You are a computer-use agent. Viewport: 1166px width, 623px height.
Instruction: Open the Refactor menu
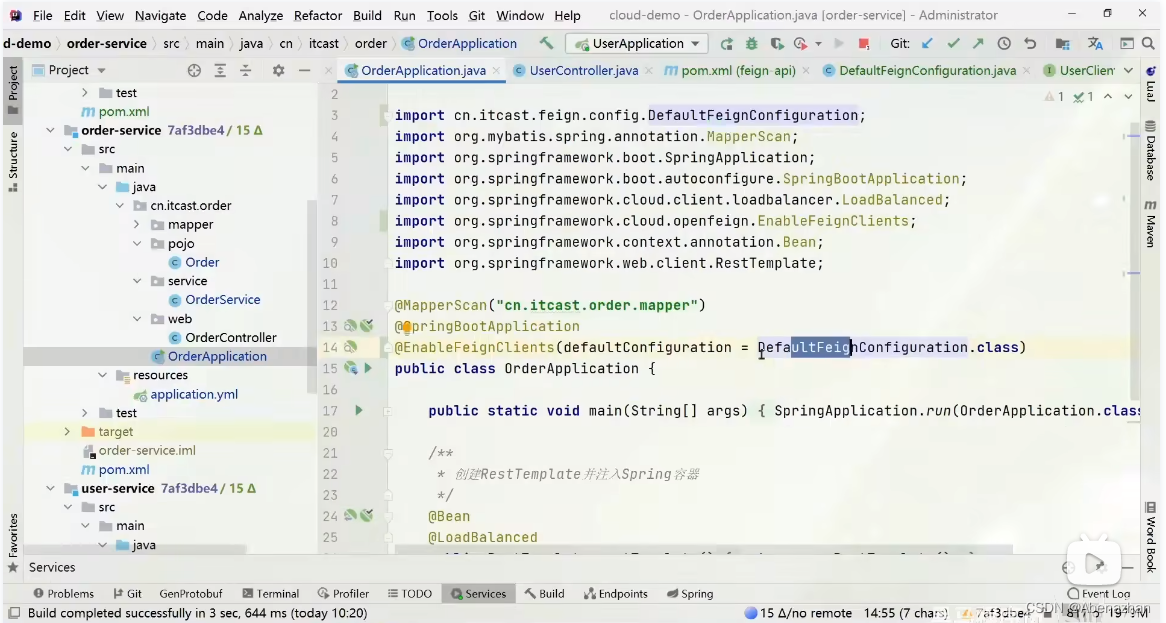318,15
